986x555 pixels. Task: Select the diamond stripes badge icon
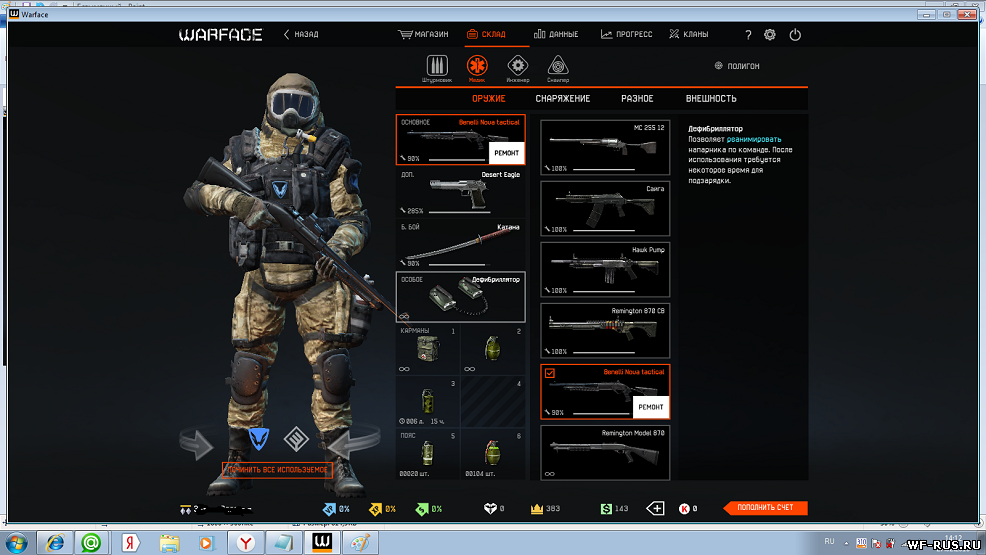[296, 439]
